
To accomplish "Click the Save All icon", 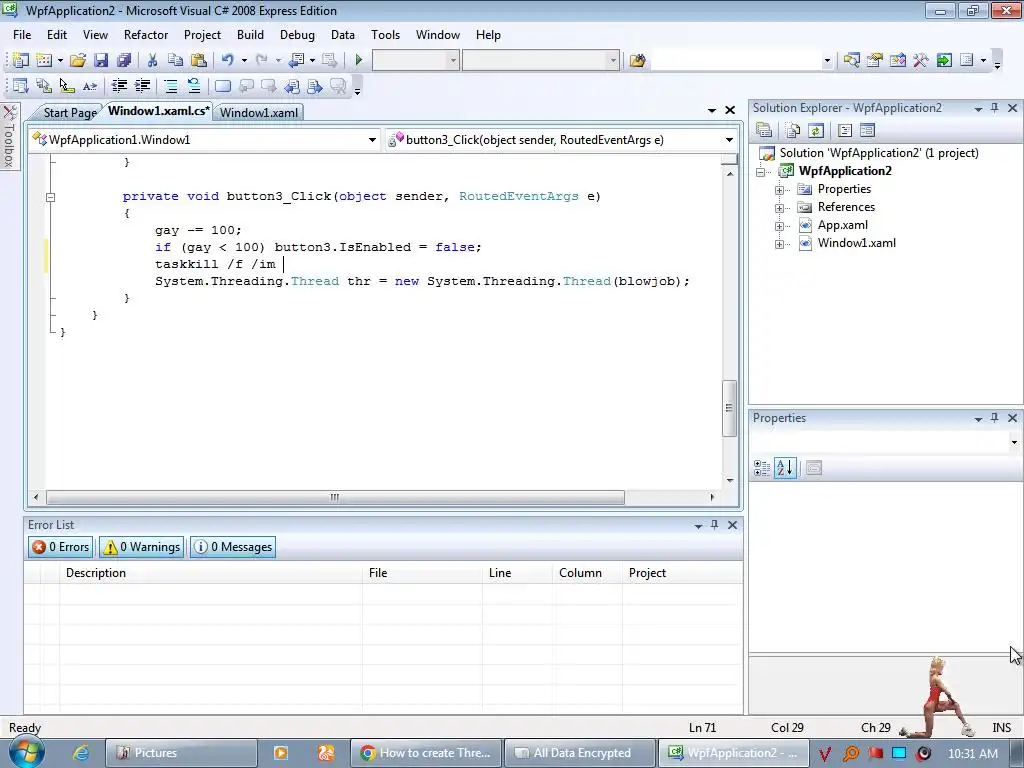I will (124, 61).
